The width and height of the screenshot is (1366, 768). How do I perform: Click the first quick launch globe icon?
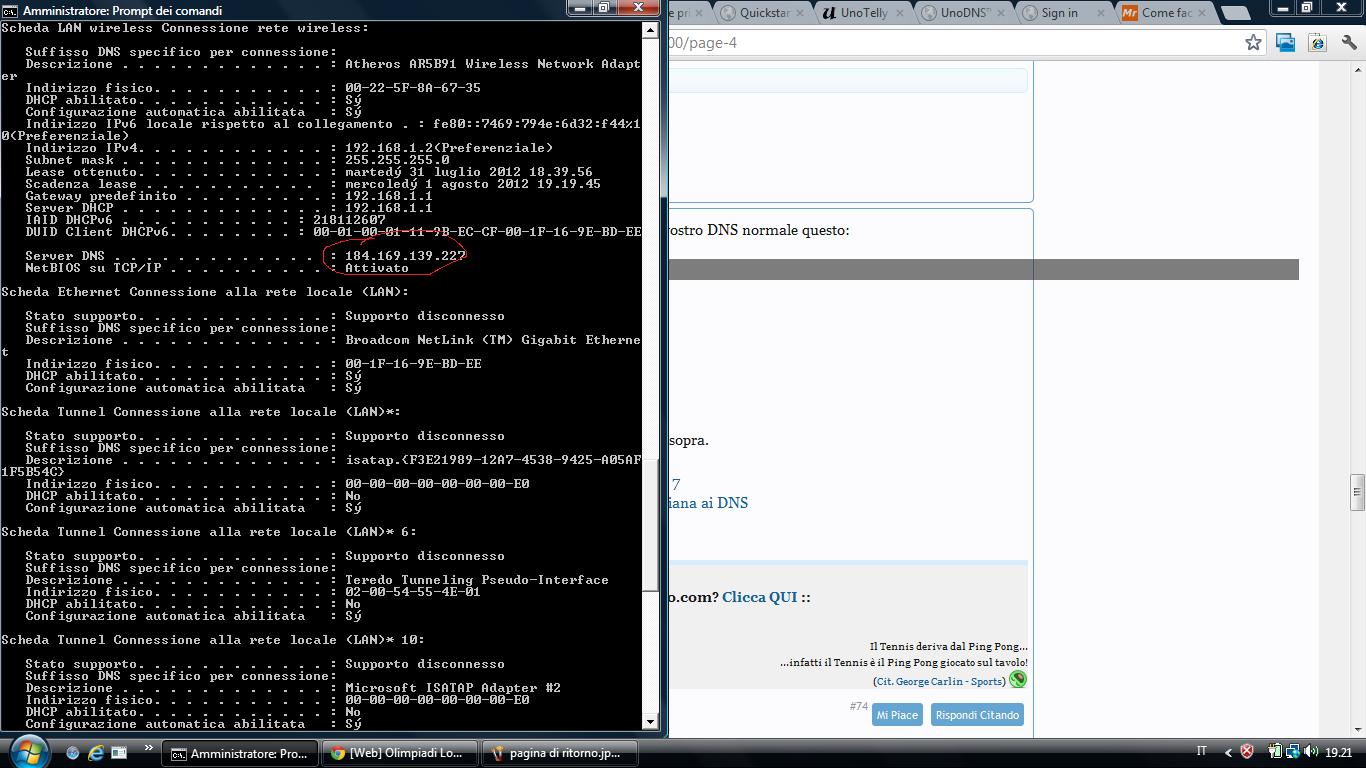point(73,752)
